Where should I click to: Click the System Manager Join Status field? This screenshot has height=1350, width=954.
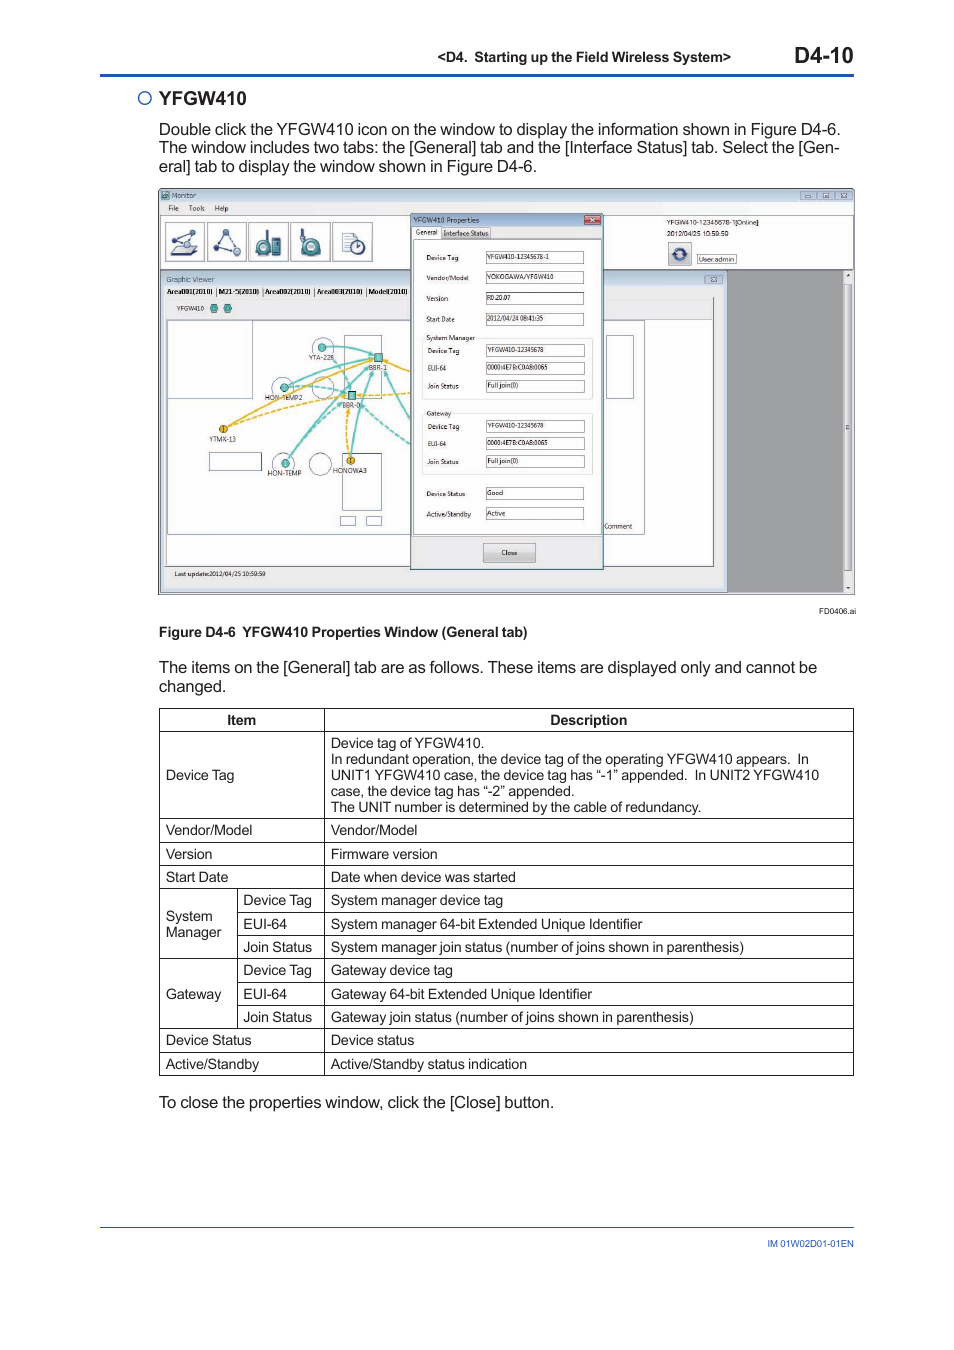coord(534,386)
